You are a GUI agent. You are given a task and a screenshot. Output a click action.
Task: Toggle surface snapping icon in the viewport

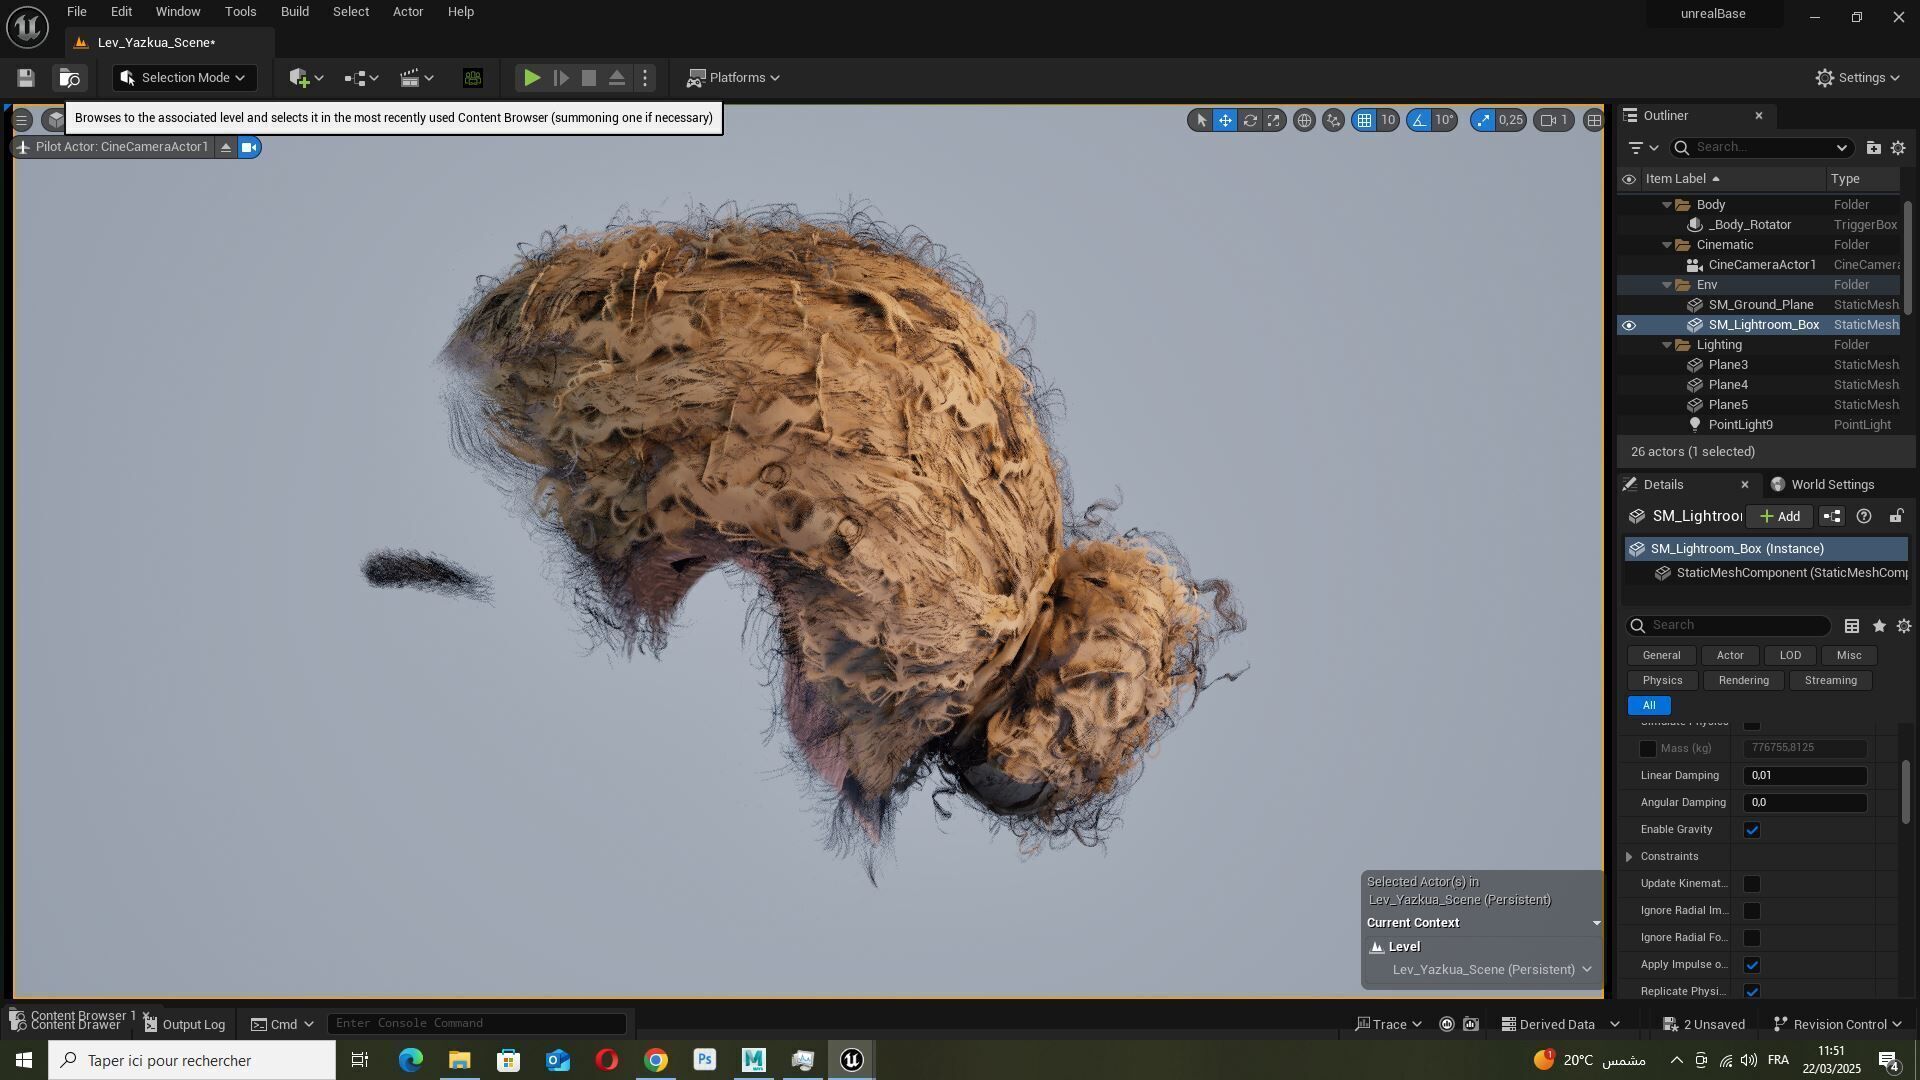[x=1333, y=120]
